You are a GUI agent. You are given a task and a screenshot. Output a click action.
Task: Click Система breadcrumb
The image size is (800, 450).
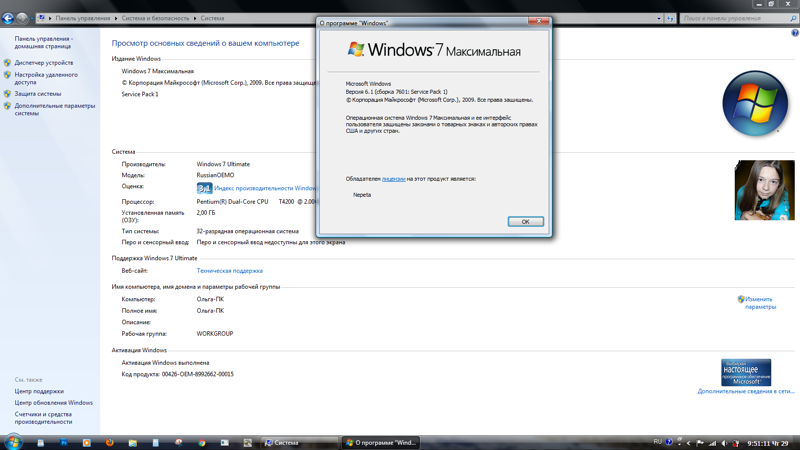(x=212, y=18)
